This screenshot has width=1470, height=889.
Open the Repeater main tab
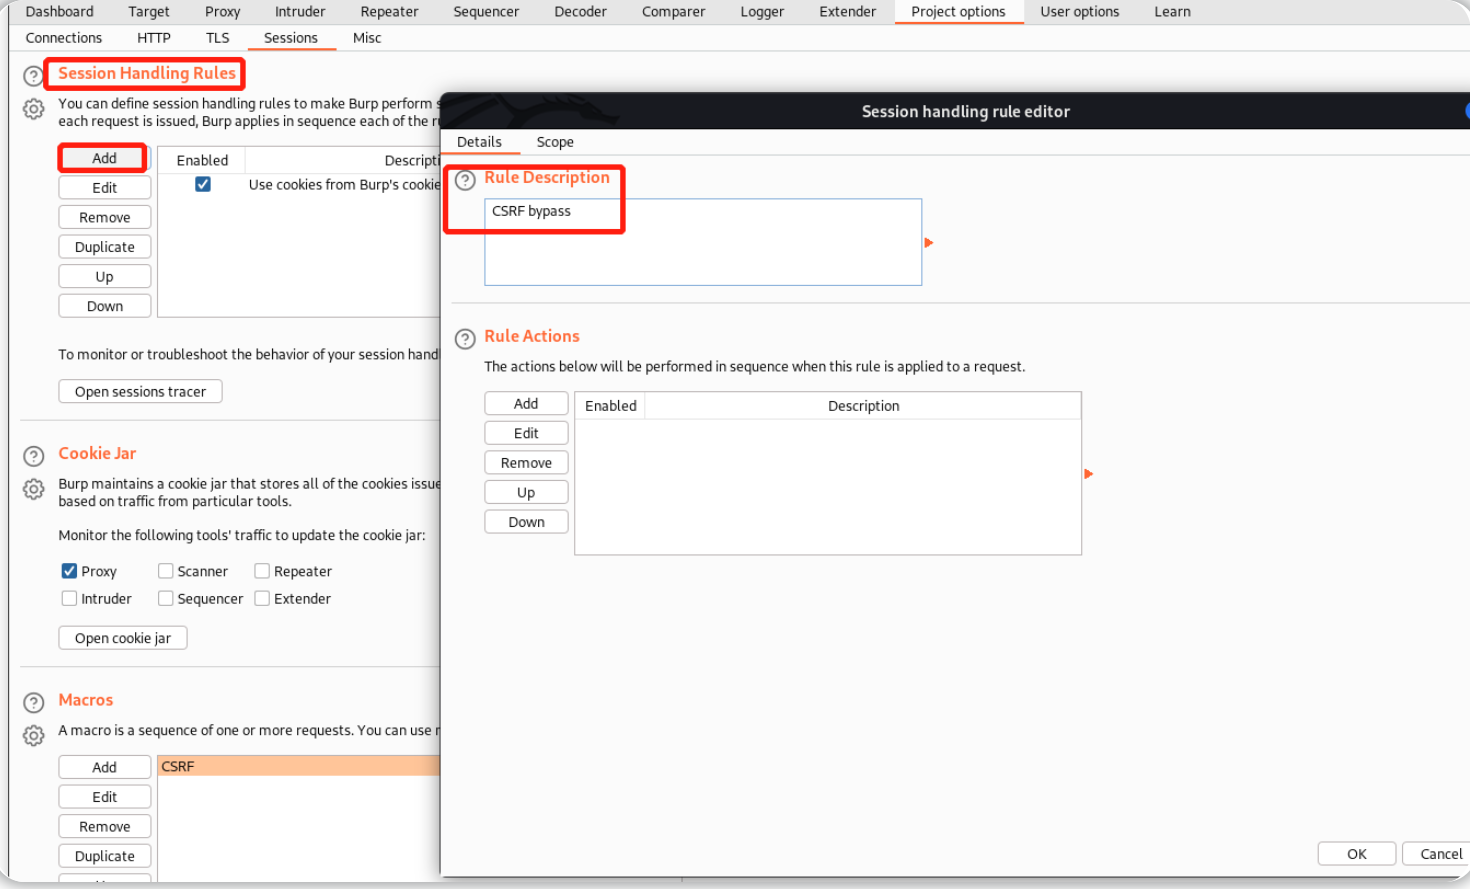[x=389, y=12]
